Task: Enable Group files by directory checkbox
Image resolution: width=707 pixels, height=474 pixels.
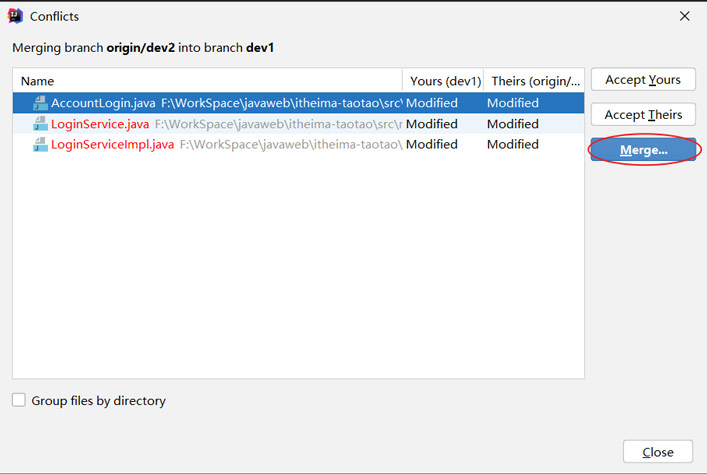Action: (19, 401)
